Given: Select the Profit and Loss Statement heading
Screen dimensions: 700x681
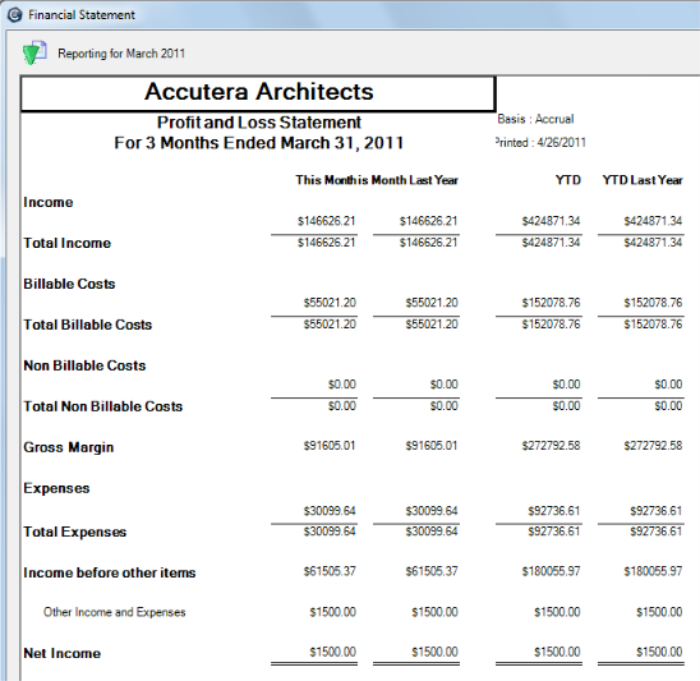Looking at the screenshot, I should click(259, 122).
